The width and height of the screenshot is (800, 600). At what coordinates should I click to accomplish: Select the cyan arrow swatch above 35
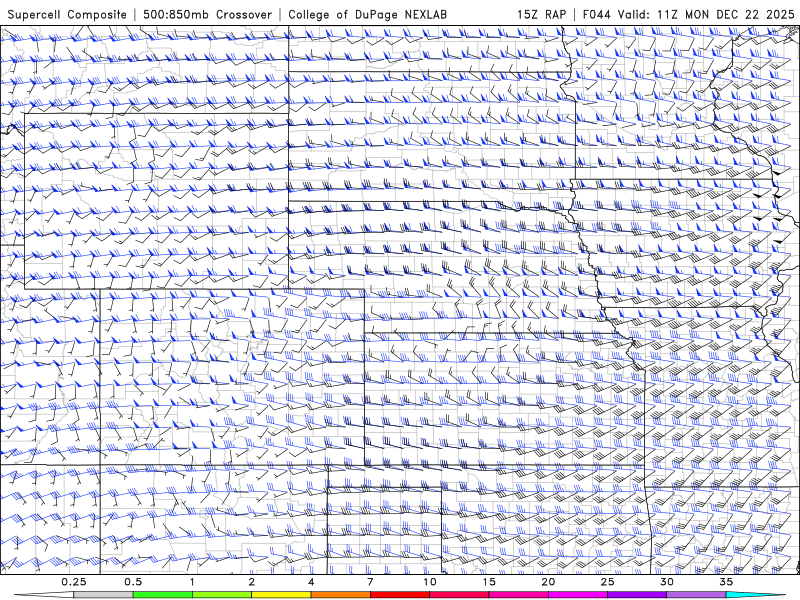(755, 595)
